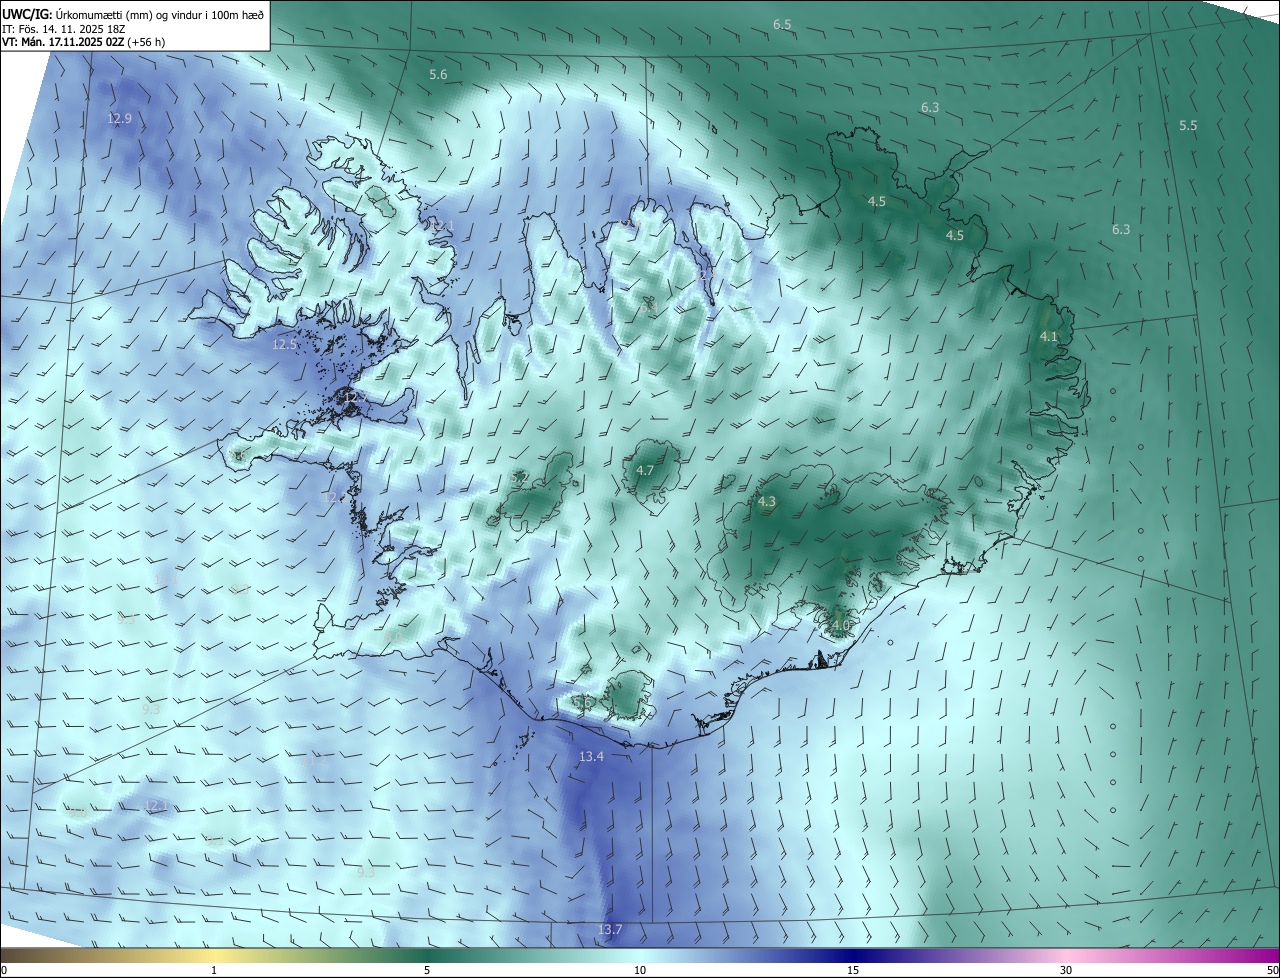Click the colorbar tick label 5
The width and height of the screenshot is (1280, 978).
(427, 970)
